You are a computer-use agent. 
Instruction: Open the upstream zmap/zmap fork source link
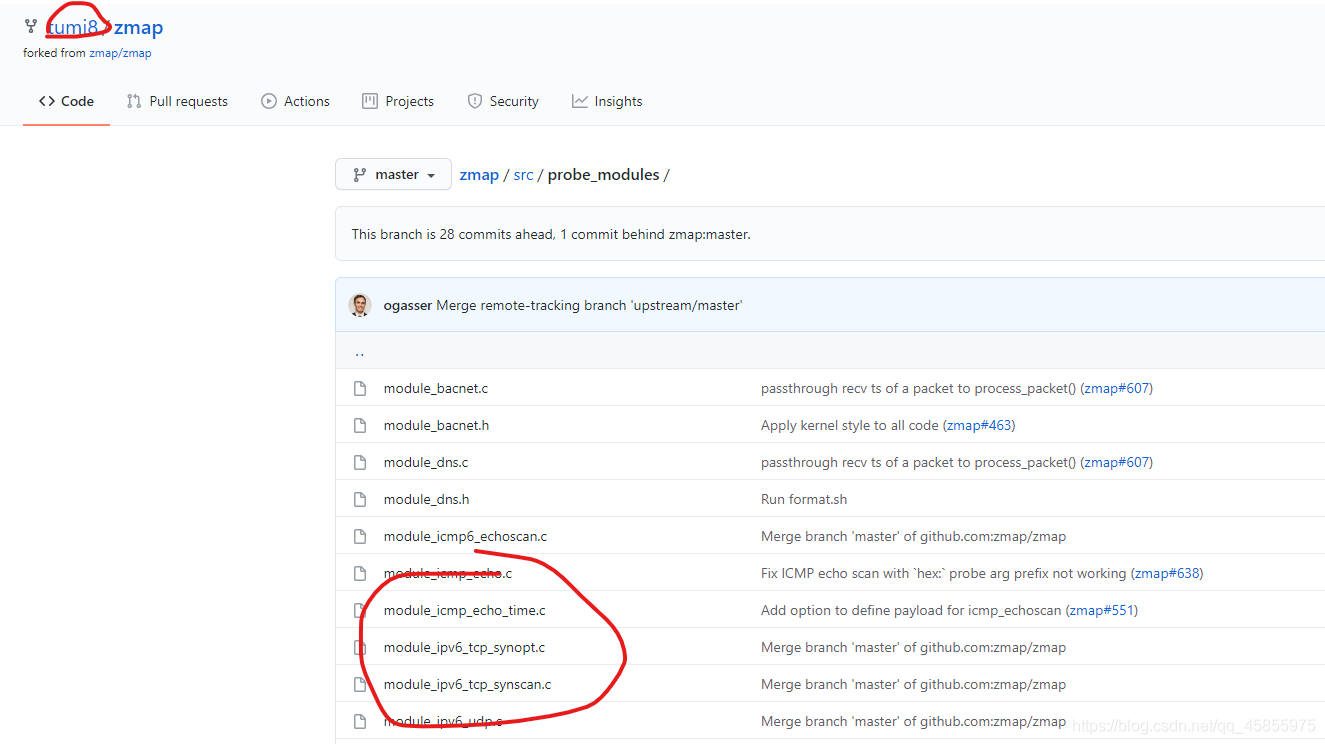[120, 53]
